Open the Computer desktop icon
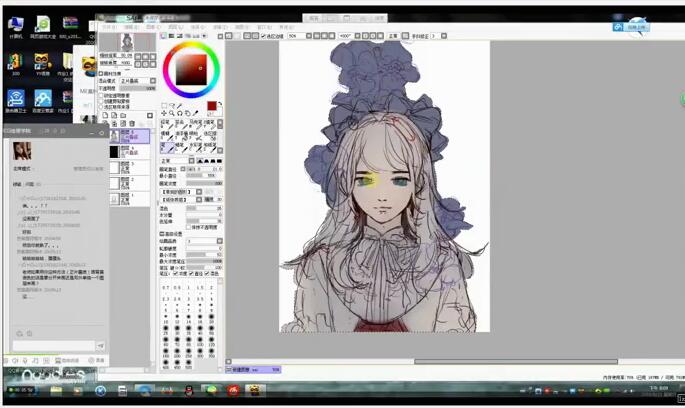This screenshot has width=685, height=408. pyautogui.click(x=16, y=27)
